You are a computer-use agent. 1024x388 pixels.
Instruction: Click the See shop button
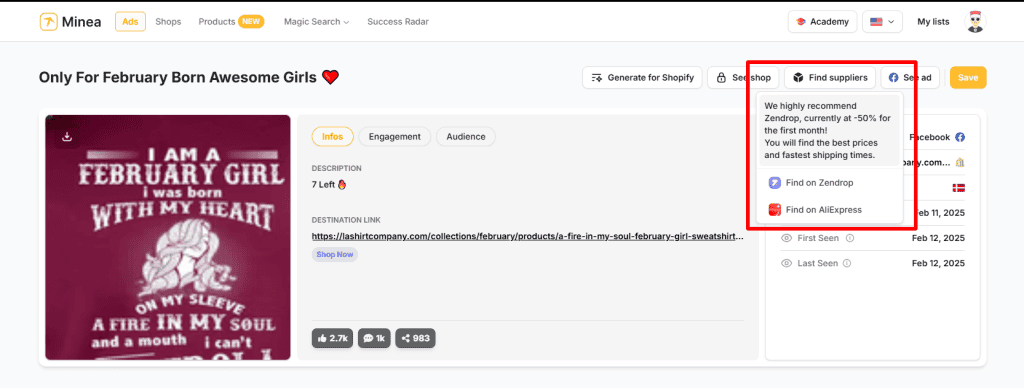743,78
